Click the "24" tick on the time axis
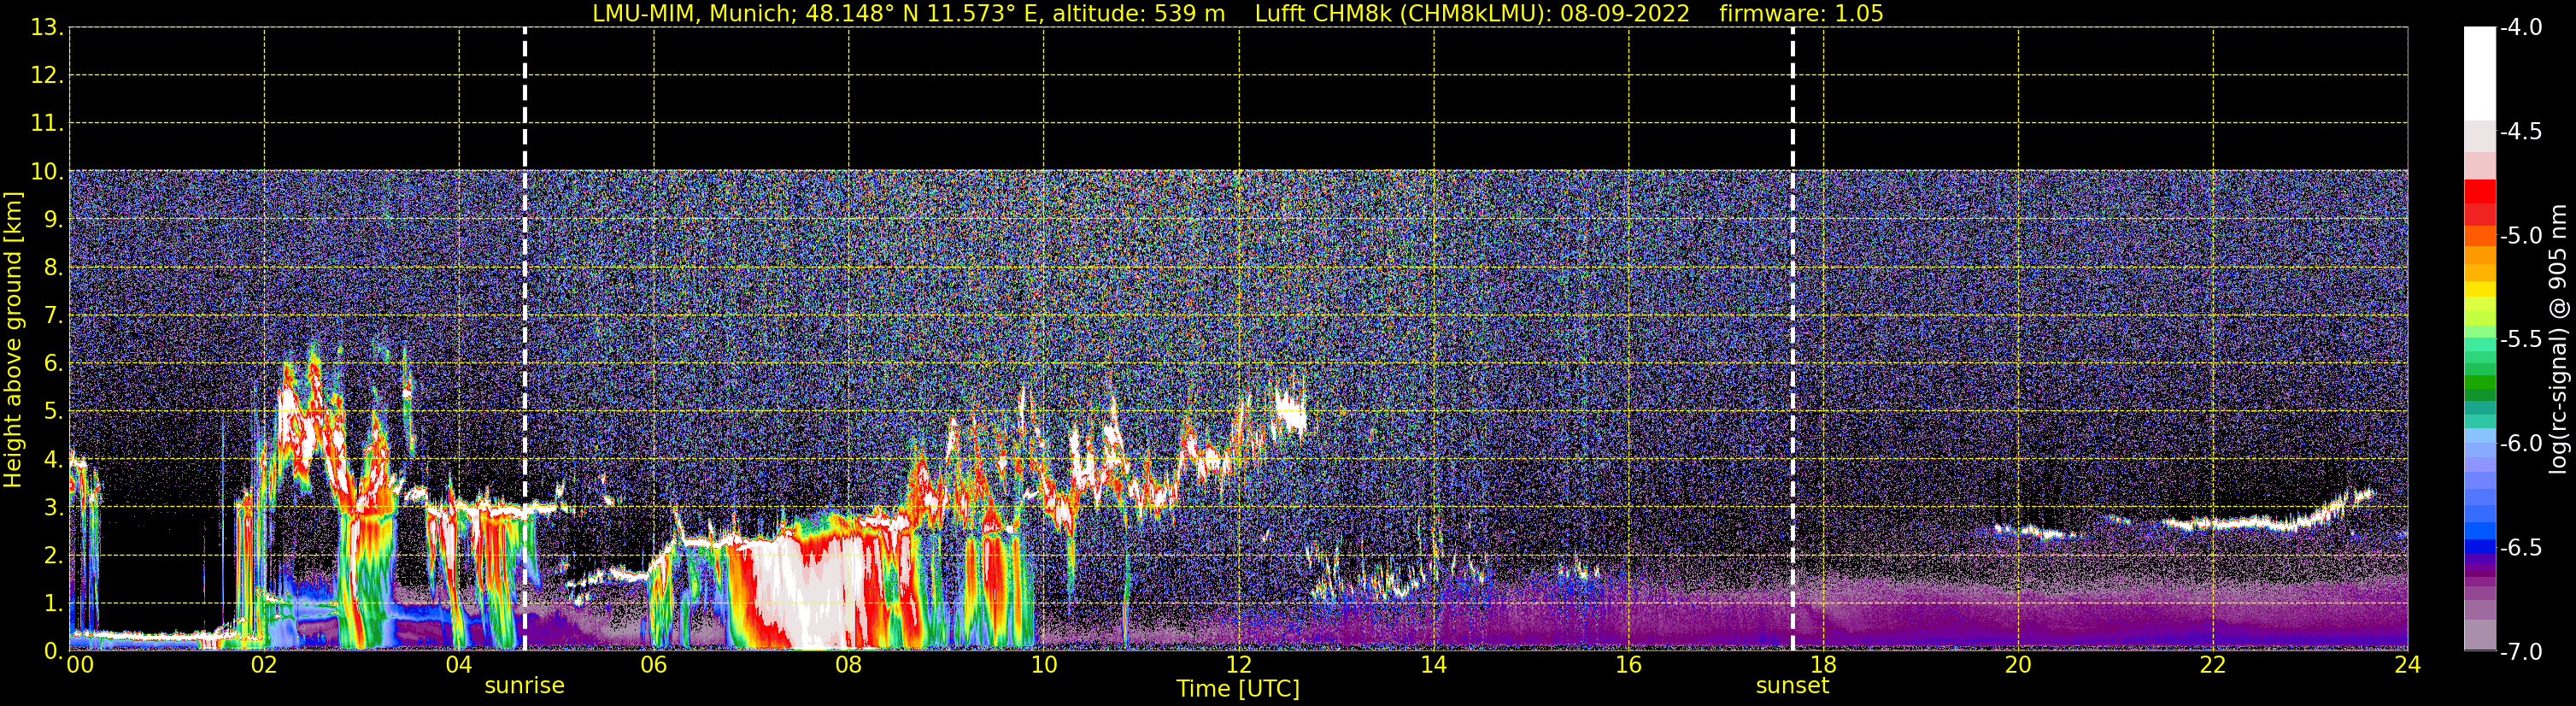This screenshot has height=706, width=2576. [2408, 665]
